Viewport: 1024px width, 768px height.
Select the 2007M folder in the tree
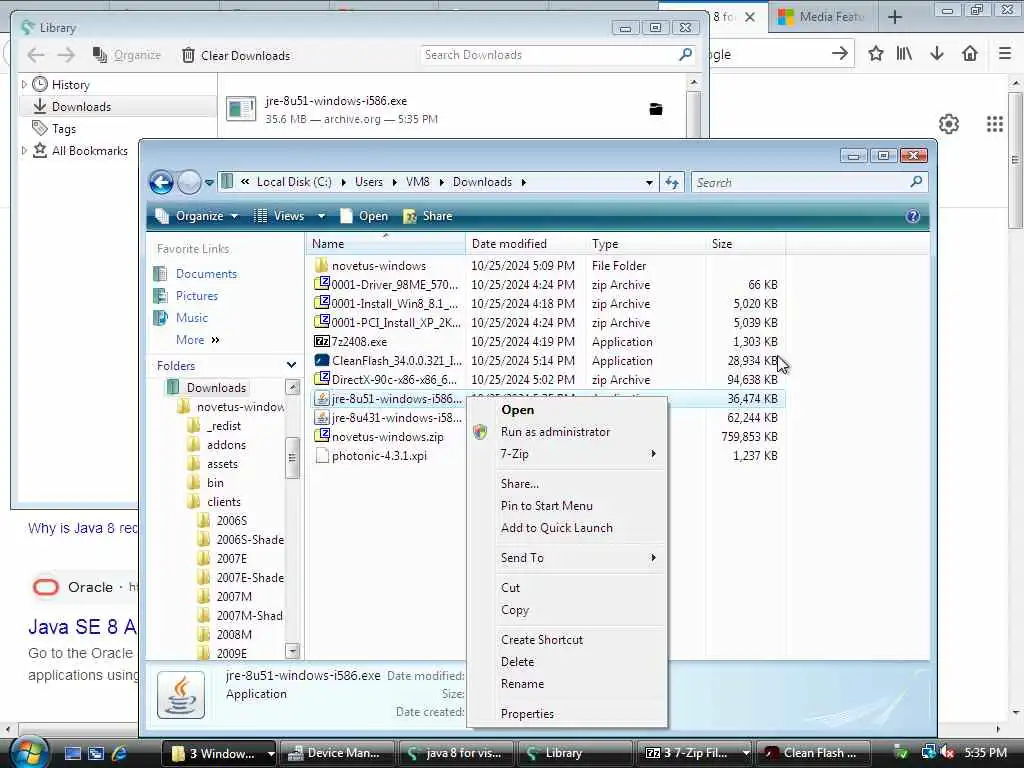(x=234, y=596)
